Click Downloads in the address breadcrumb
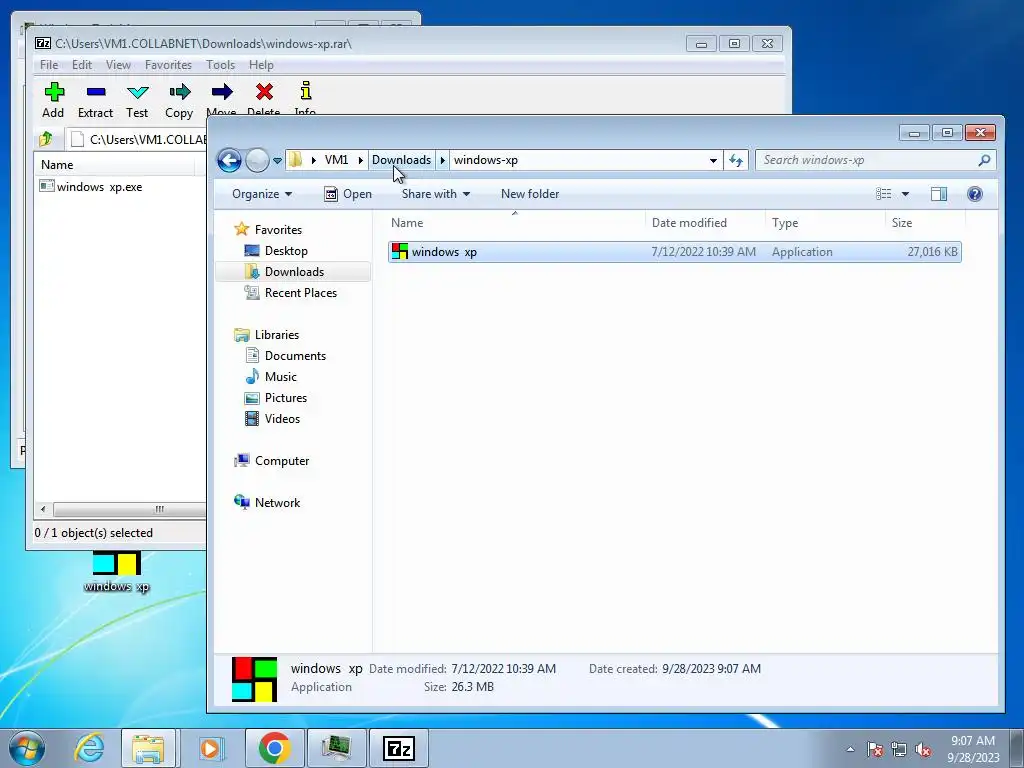The height and width of the screenshot is (768, 1024). click(401, 160)
